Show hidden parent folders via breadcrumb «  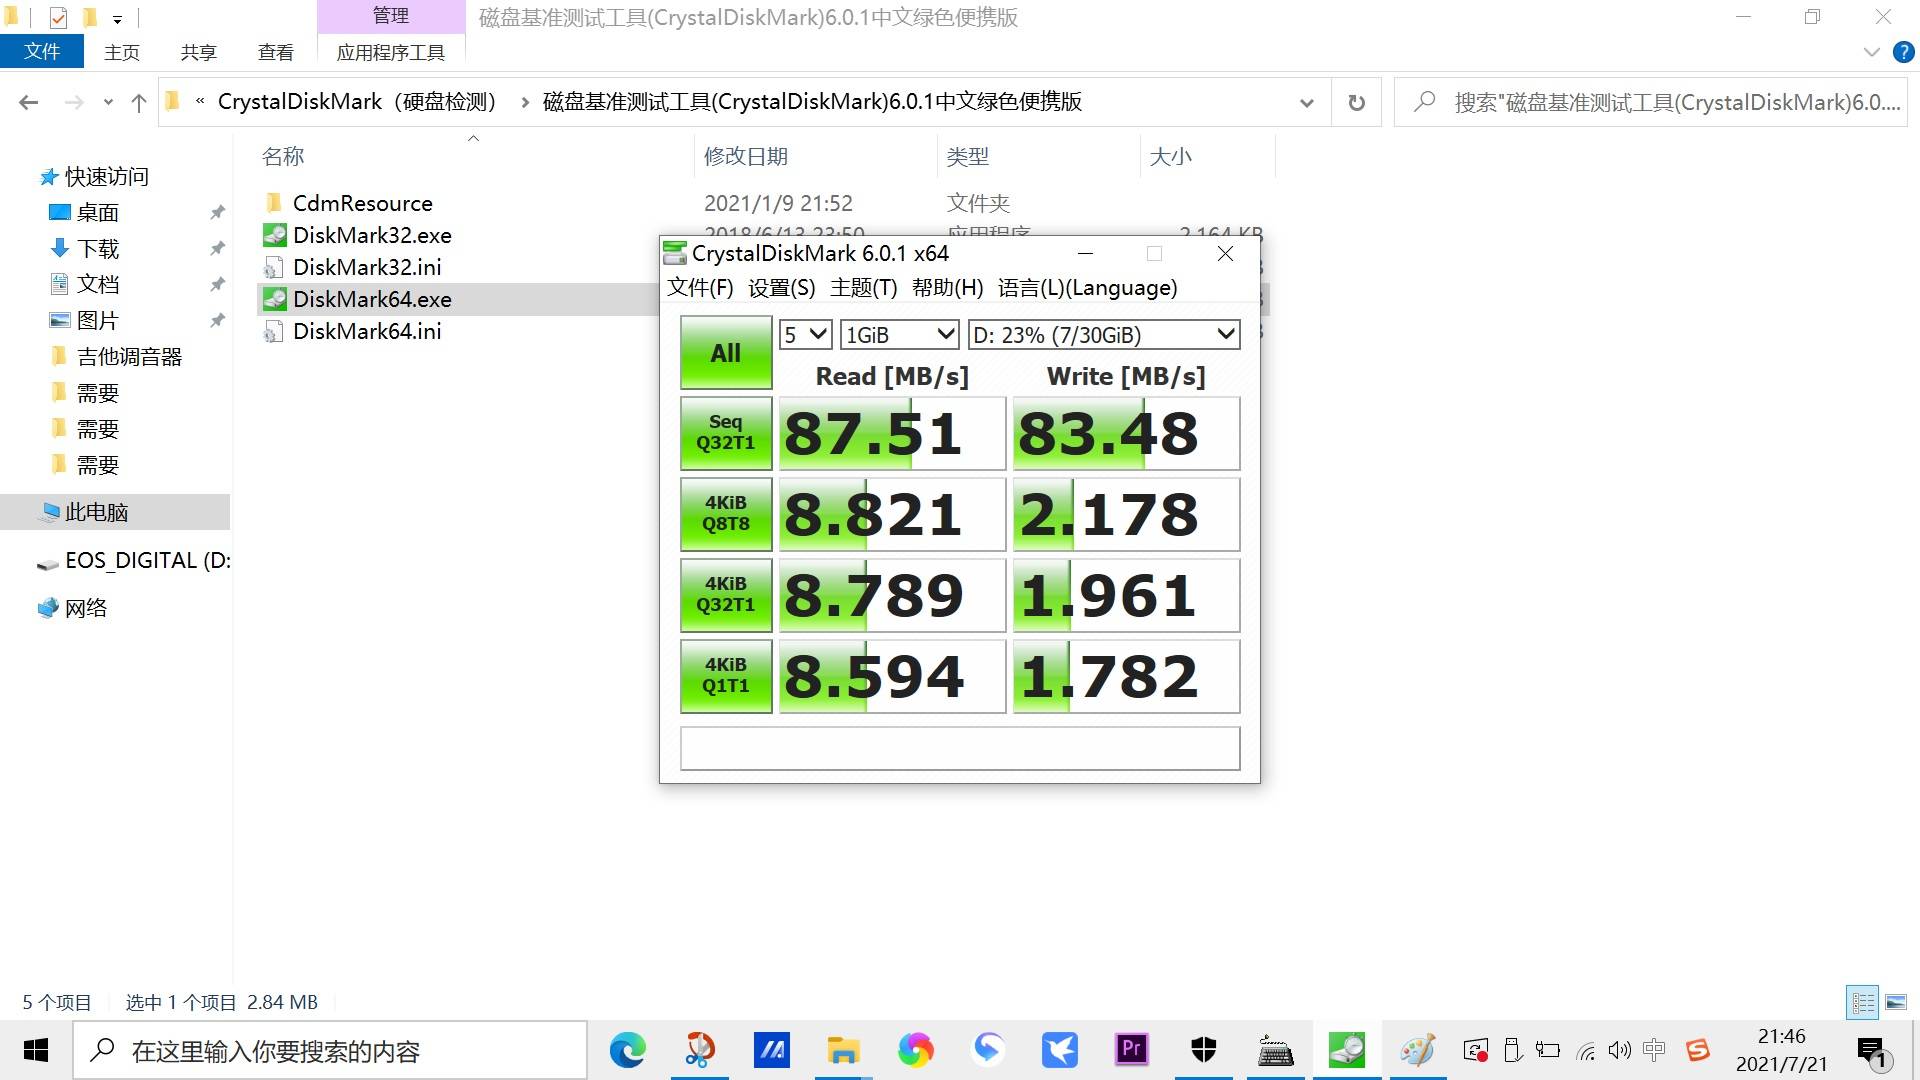point(200,102)
